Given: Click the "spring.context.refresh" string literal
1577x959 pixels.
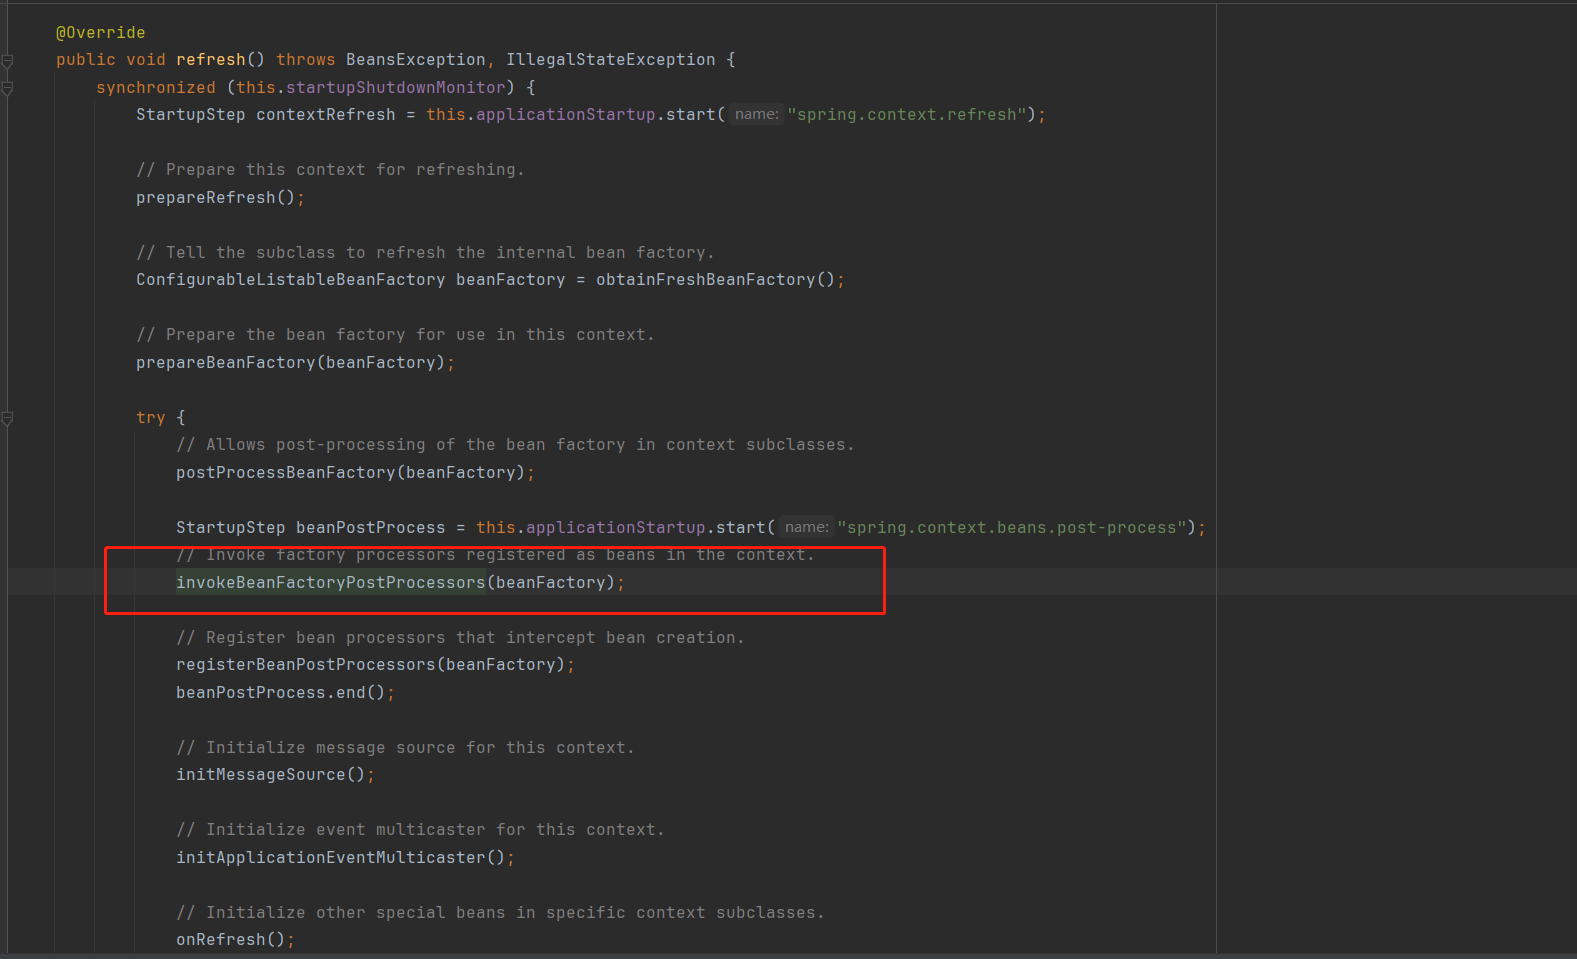Looking at the screenshot, I should point(906,115).
